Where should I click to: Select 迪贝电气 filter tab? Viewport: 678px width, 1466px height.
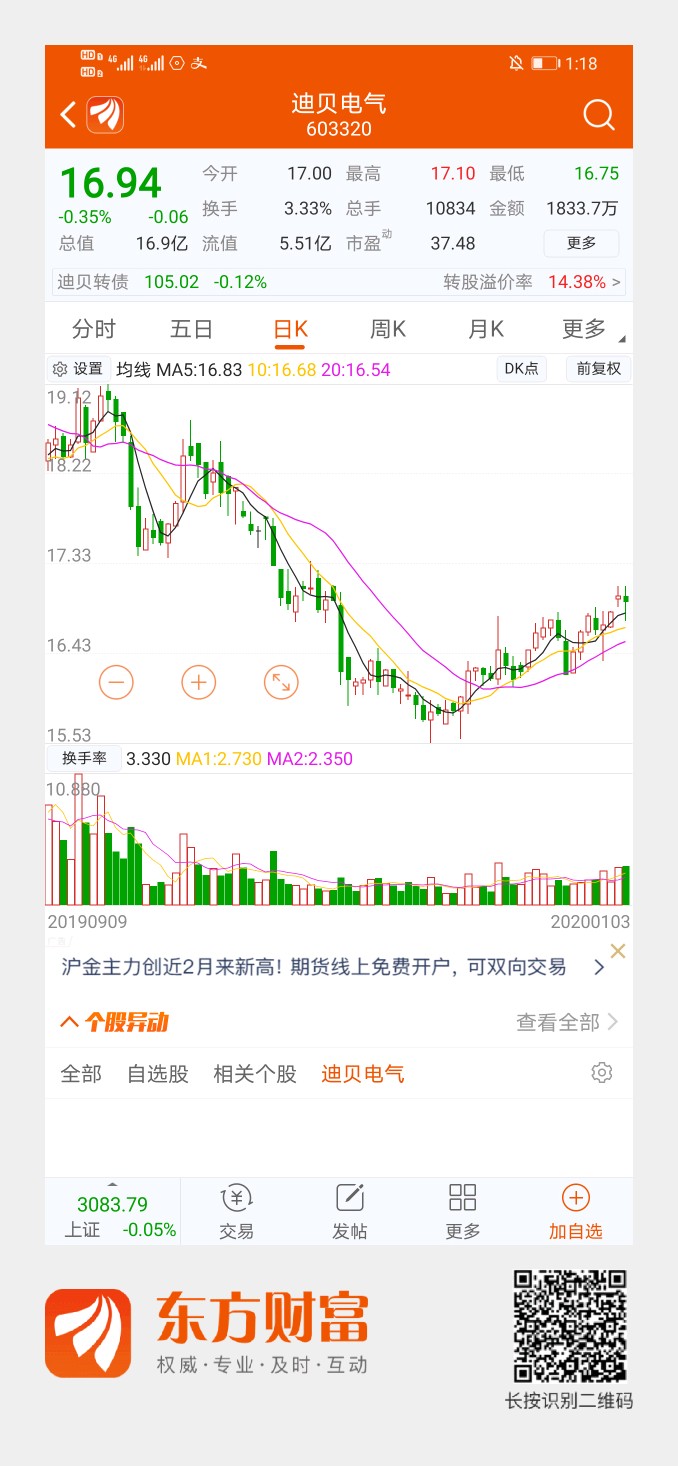point(363,1074)
